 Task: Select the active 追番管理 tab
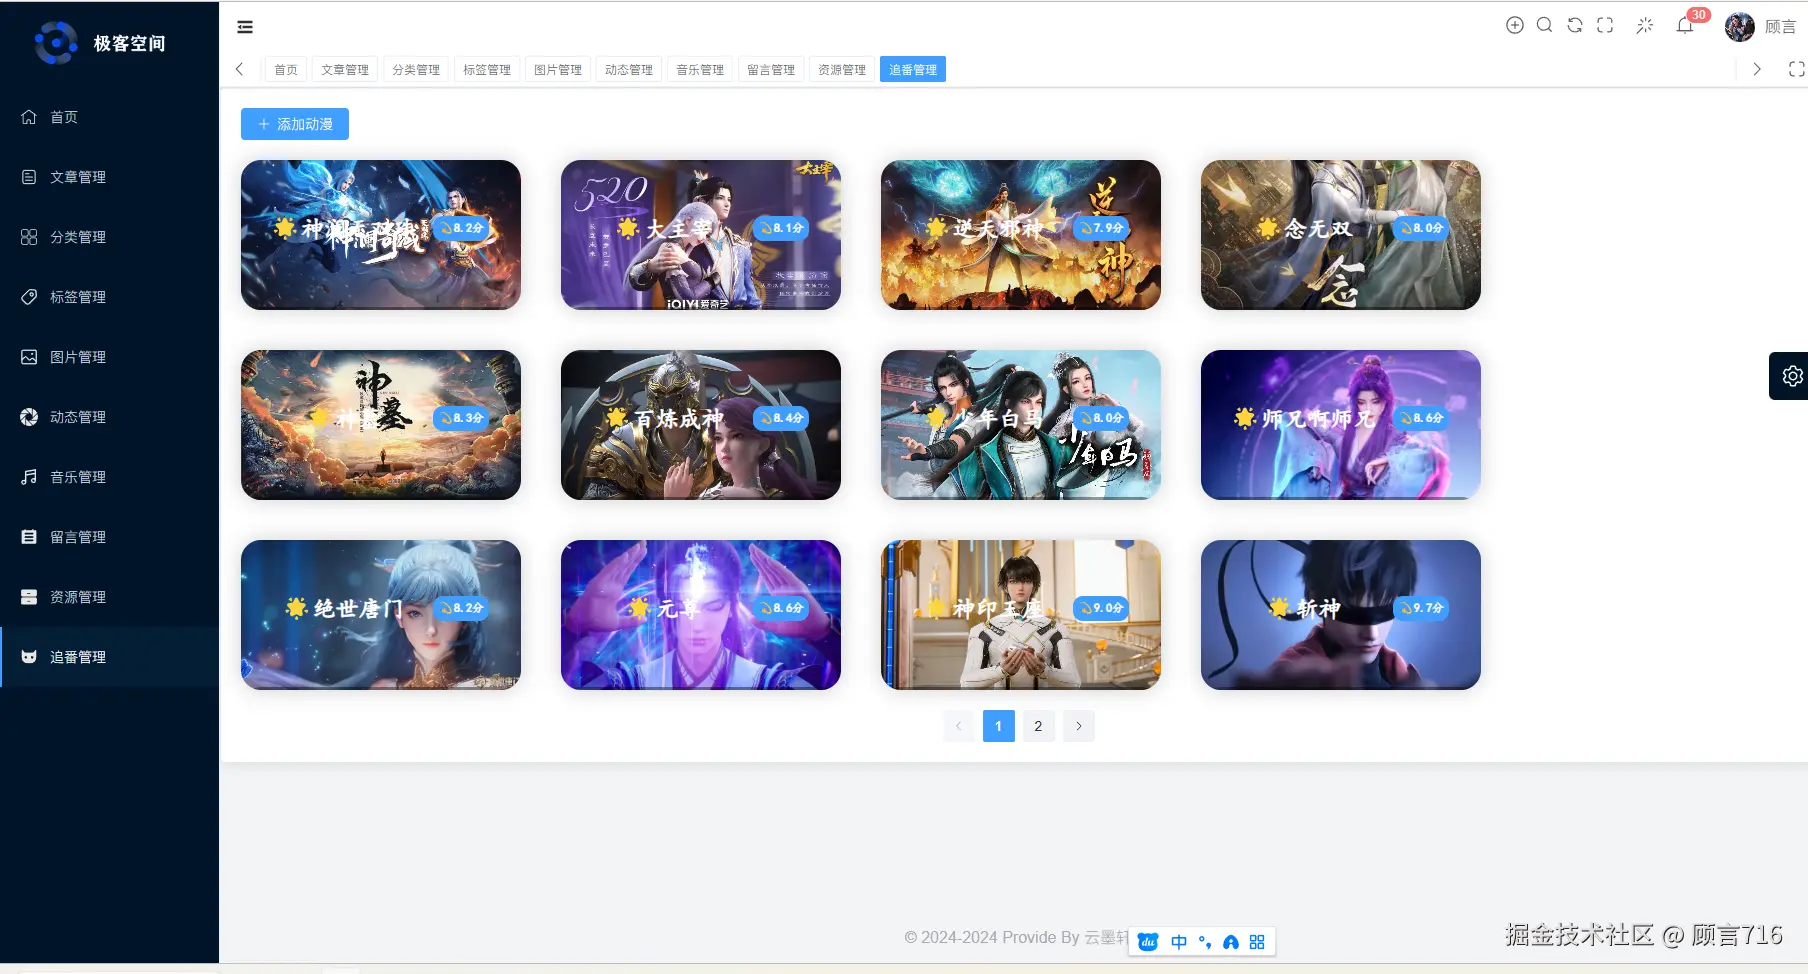point(913,69)
